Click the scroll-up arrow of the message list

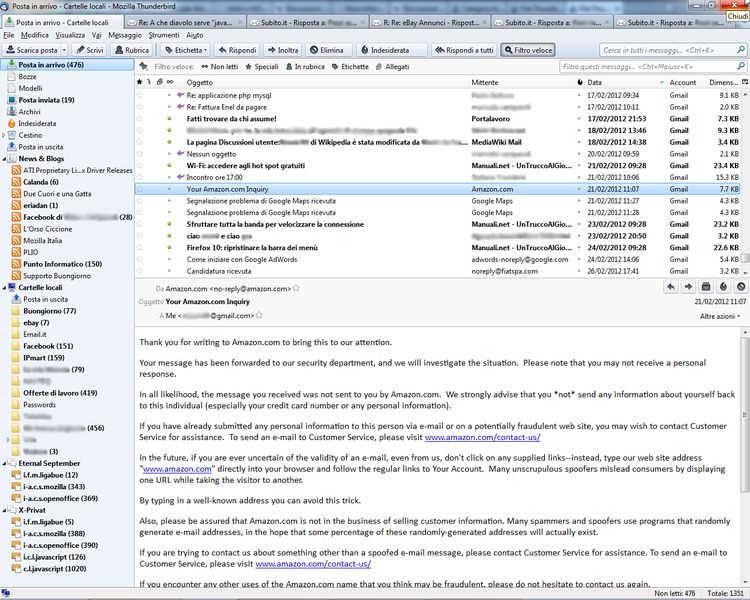tap(745, 95)
